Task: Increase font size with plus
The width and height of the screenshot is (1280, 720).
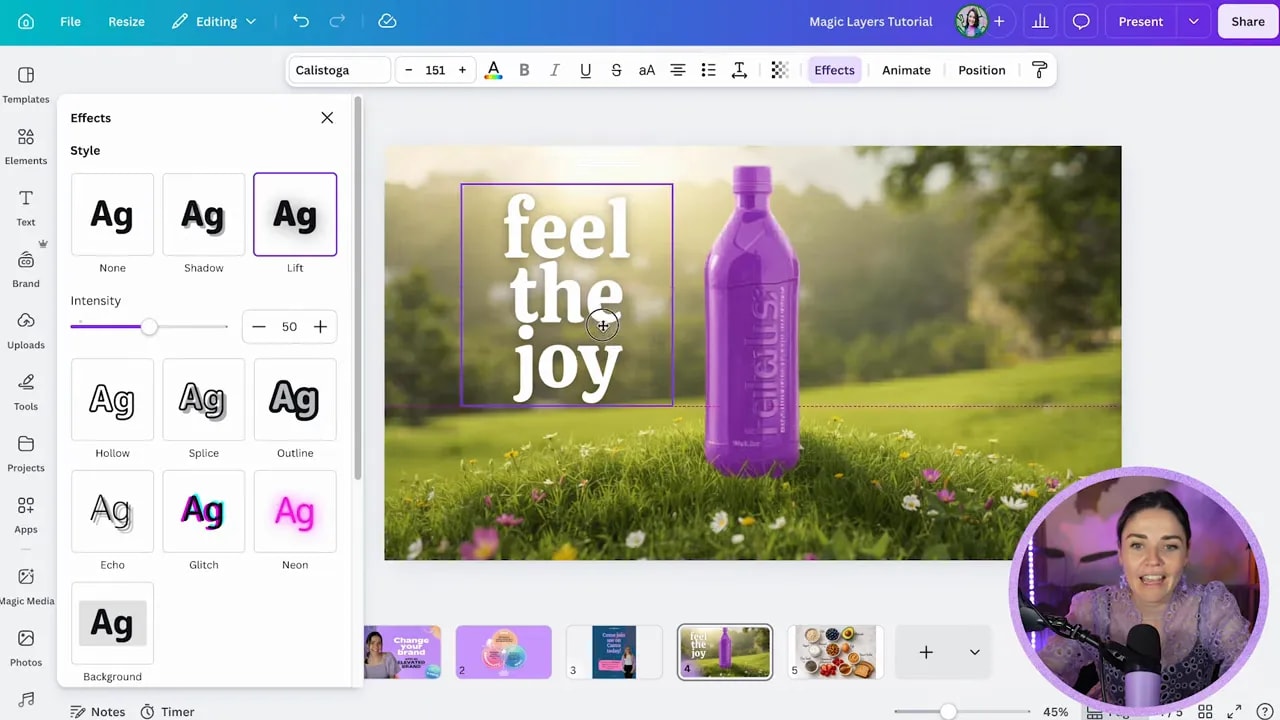Action: (462, 70)
